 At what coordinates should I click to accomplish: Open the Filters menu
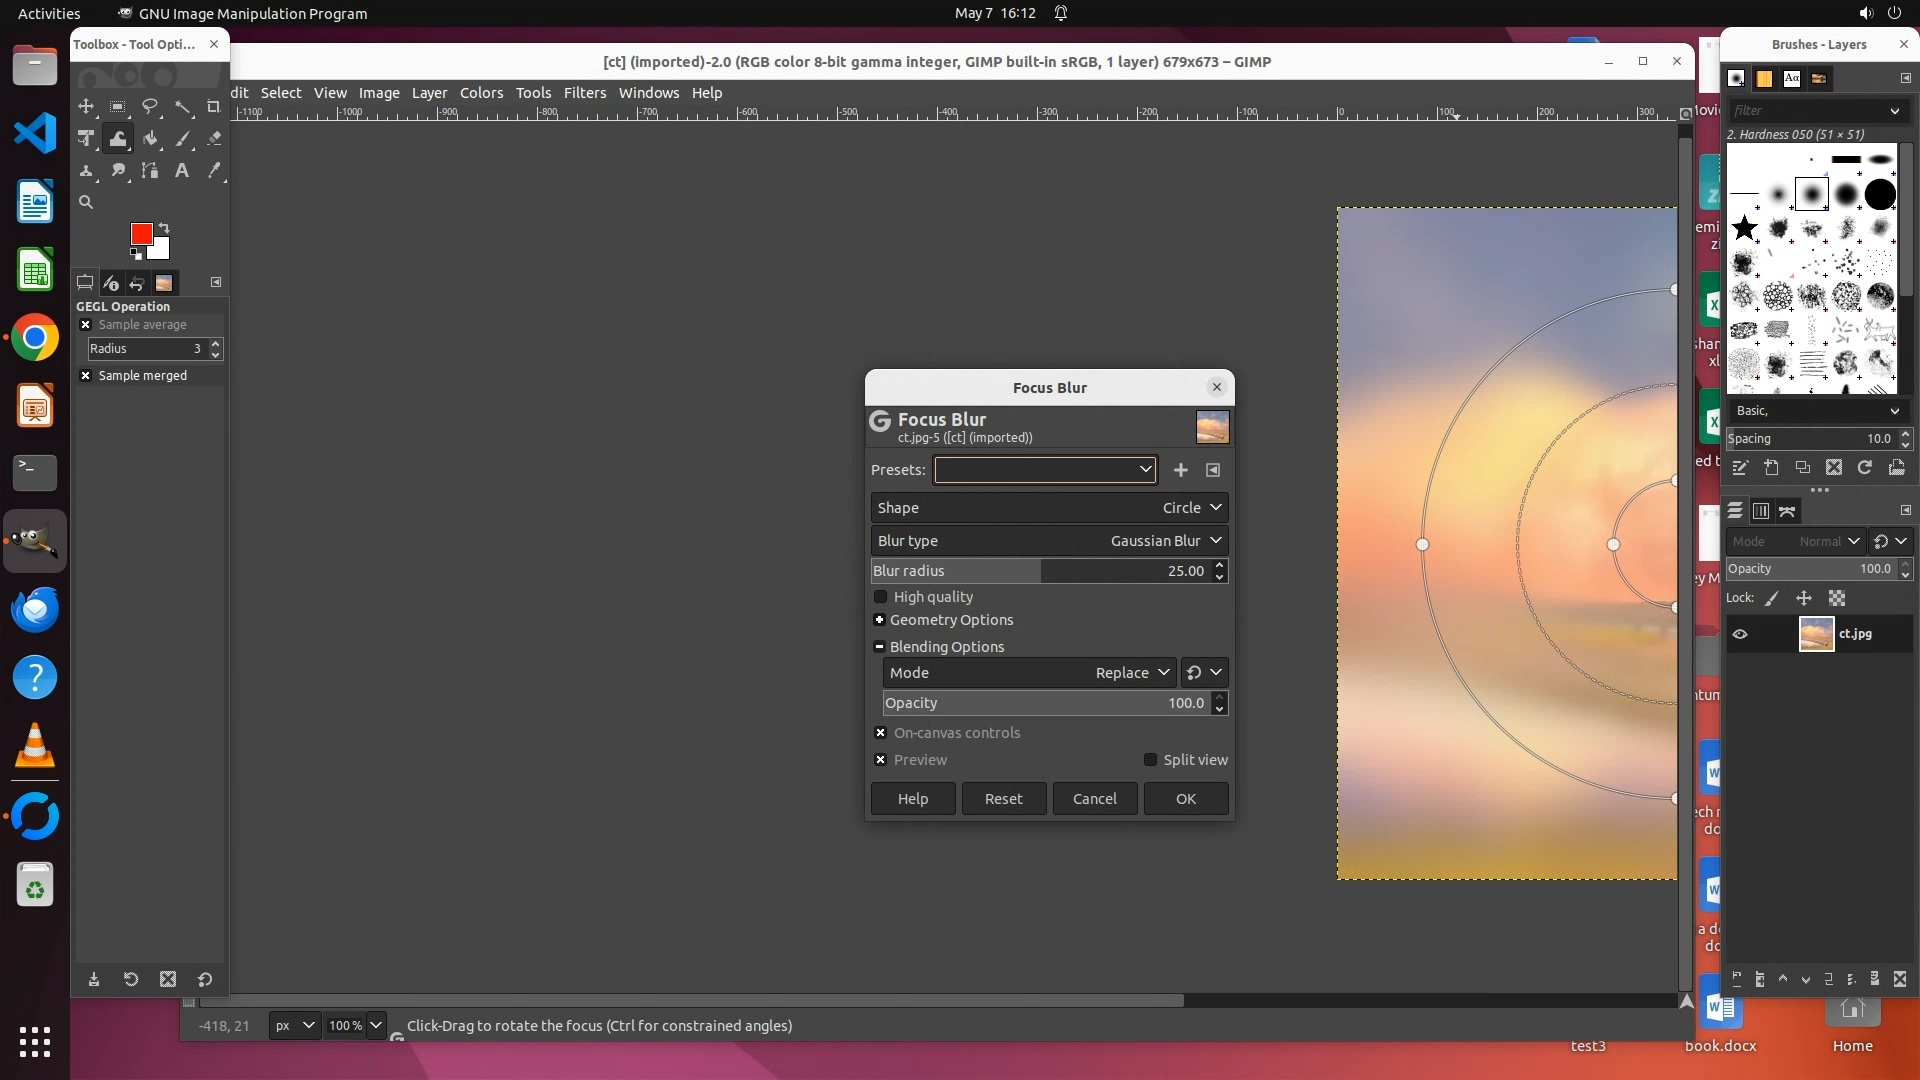584,93
